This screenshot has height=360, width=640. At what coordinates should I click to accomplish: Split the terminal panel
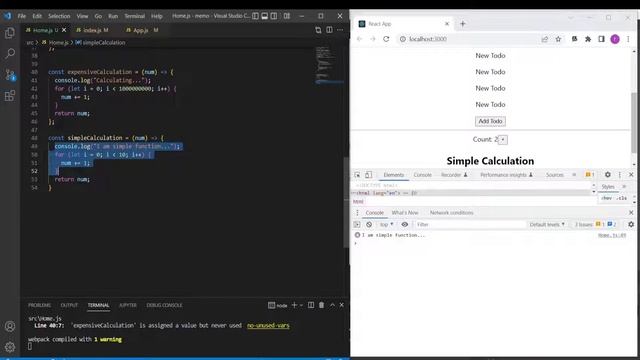(x=311, y=305)
